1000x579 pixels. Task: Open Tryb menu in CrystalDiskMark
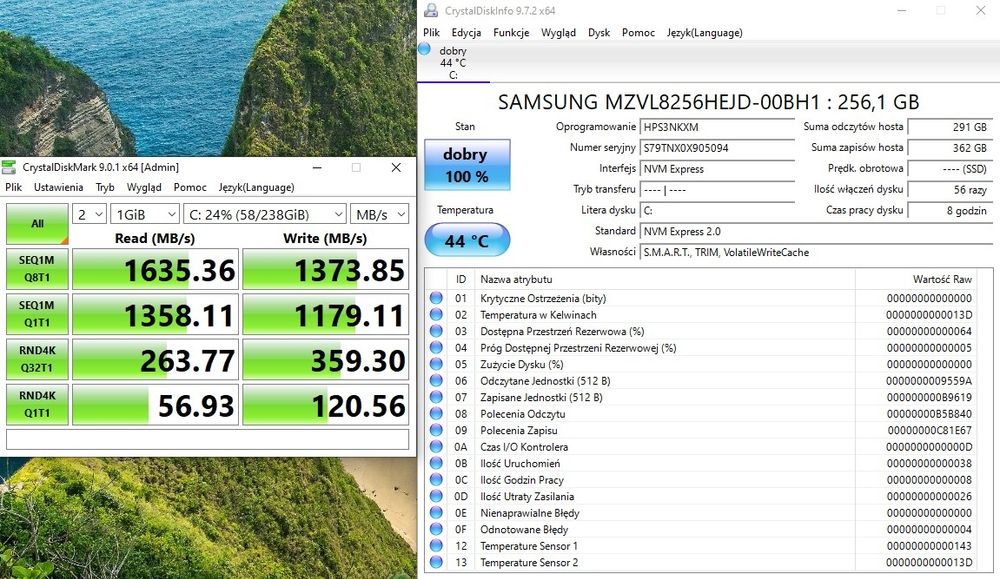pyautogui.click(x=105, y=187)
